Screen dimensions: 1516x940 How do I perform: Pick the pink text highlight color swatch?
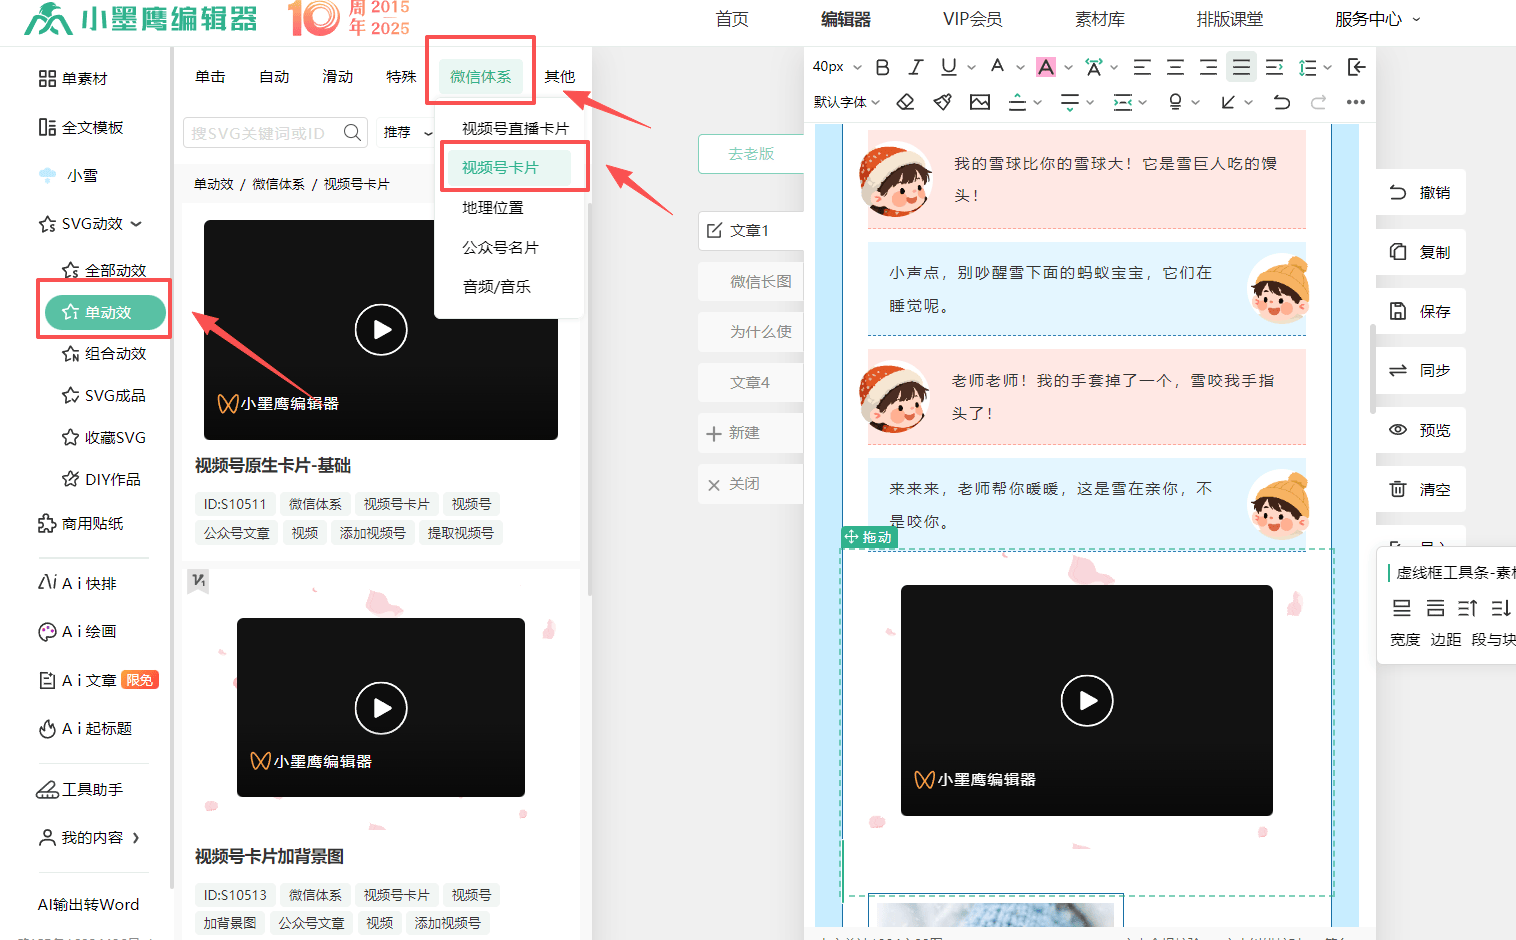point(1045,67)
